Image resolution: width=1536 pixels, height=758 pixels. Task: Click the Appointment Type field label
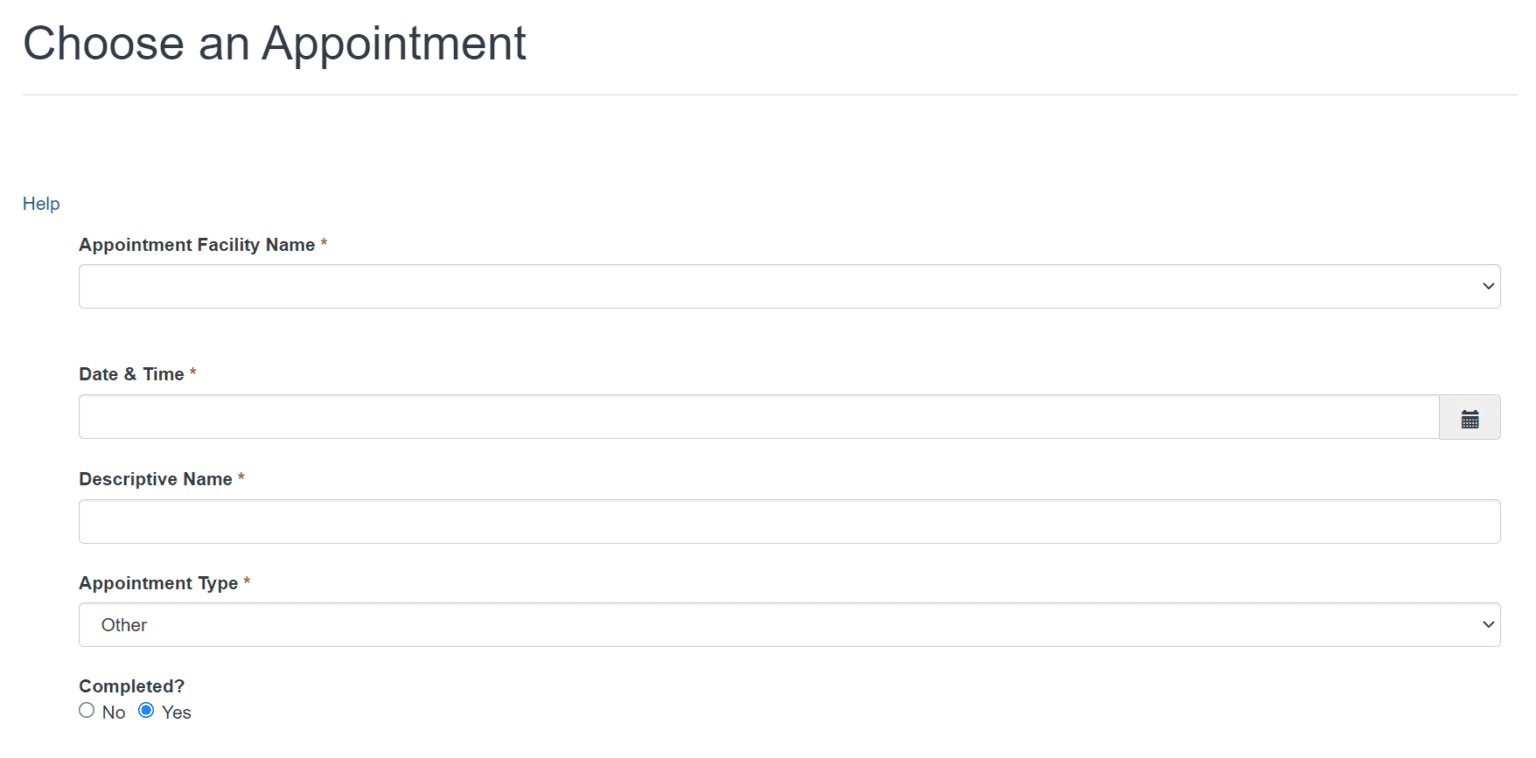click(158, 583)
